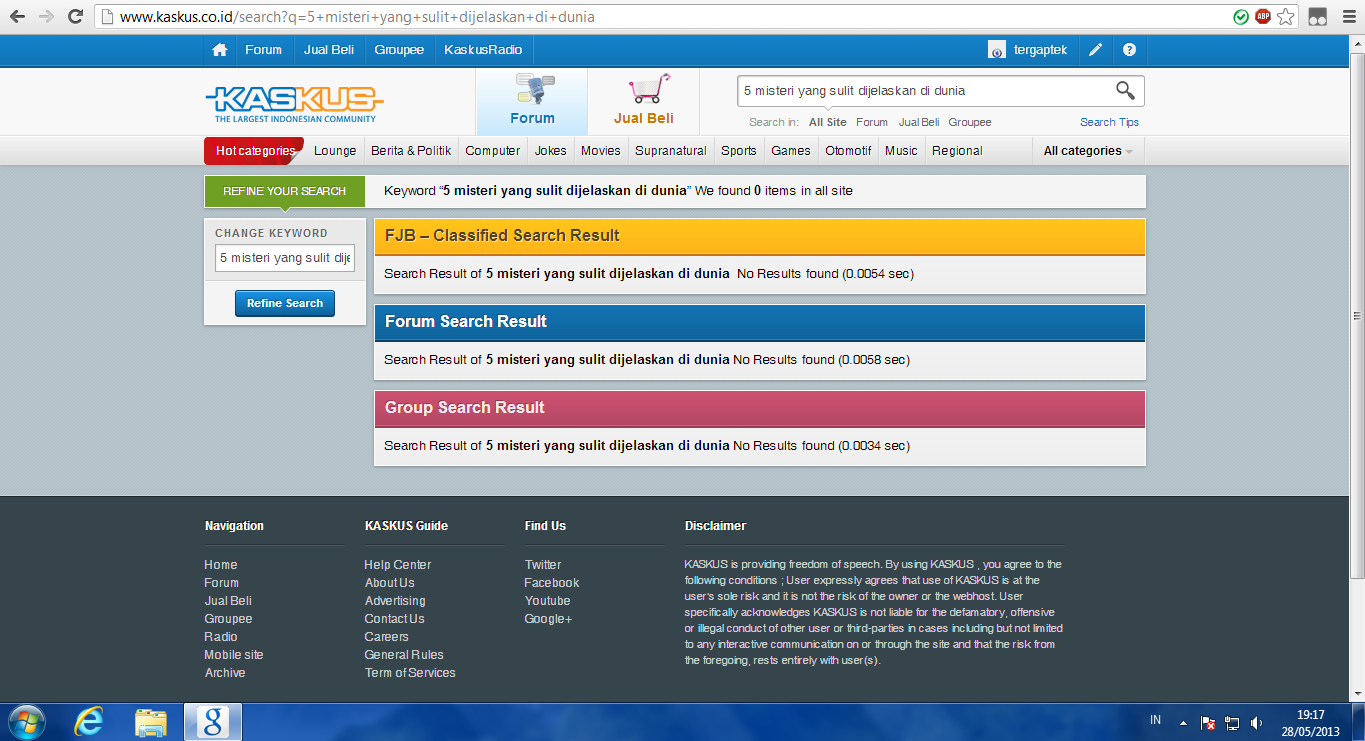1365x741 pixels.
Task: Open the Archive footer link
Action: [225, 673]
